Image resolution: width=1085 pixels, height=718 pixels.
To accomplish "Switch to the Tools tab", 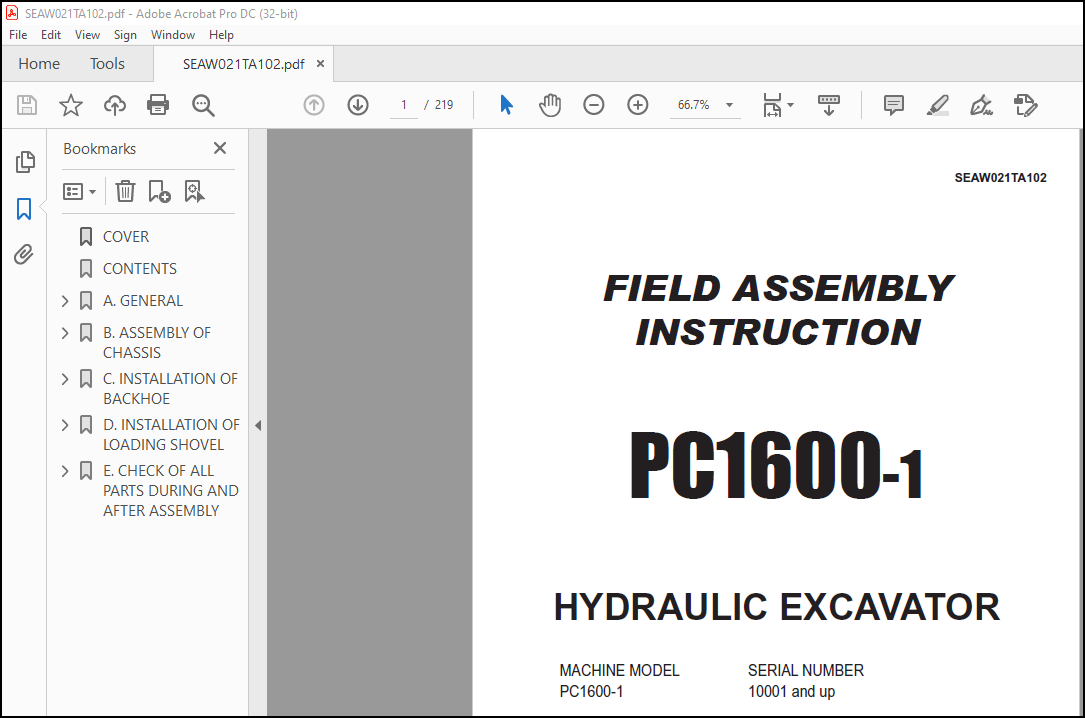I will 107,64.
